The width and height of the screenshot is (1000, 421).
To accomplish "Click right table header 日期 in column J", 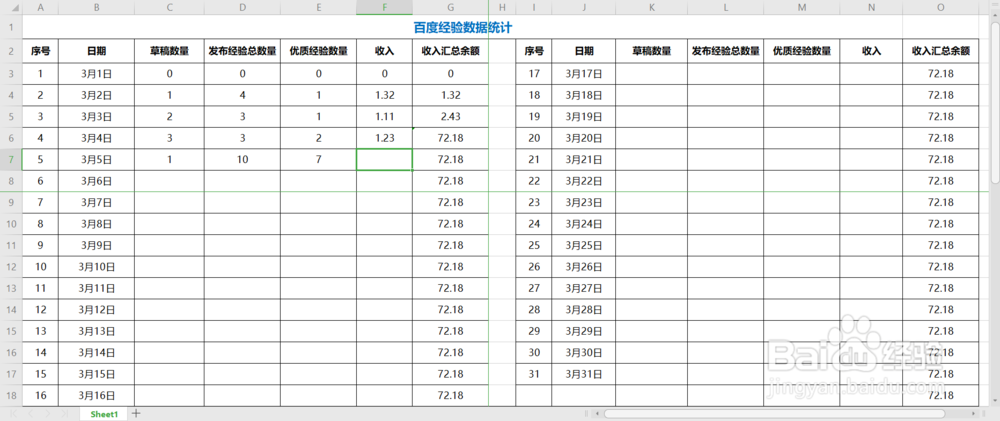I will click(x=584, y=52).
